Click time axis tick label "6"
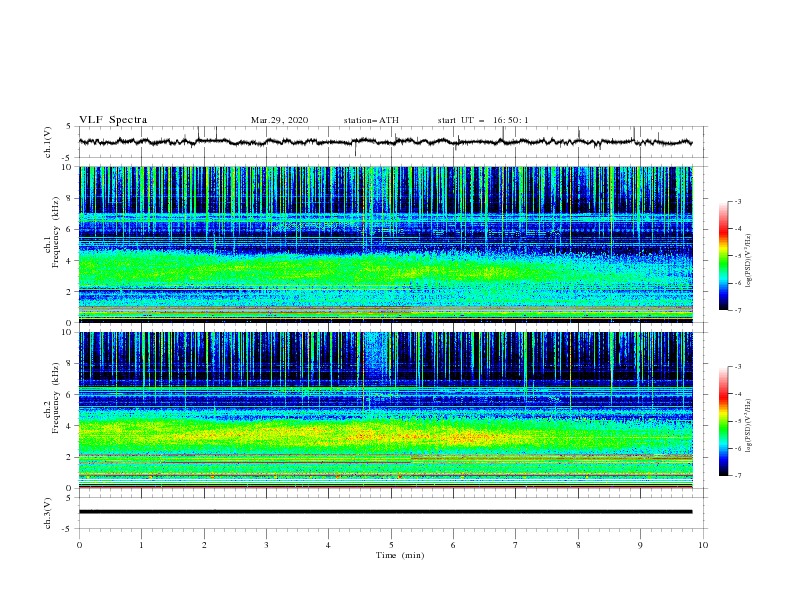Image resolution: width=792 pixels, height=612 pixels. [x=454, y=545]
